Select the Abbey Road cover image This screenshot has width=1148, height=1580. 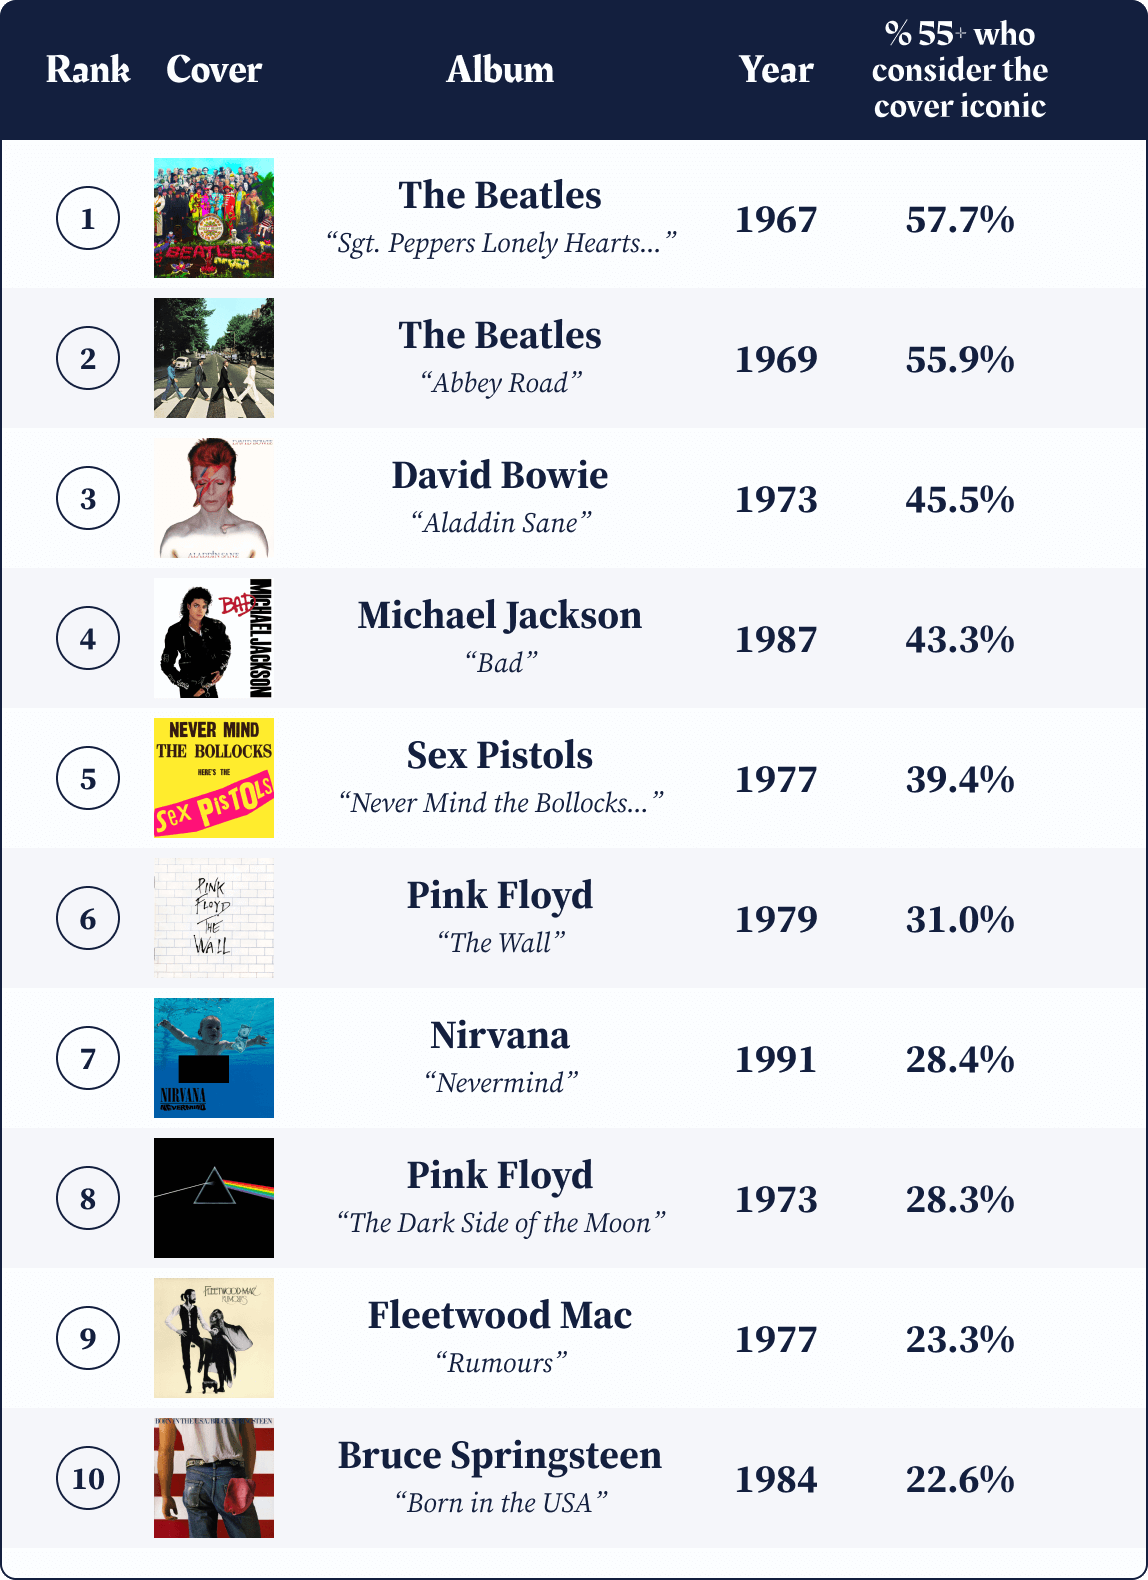click(214, 358)
